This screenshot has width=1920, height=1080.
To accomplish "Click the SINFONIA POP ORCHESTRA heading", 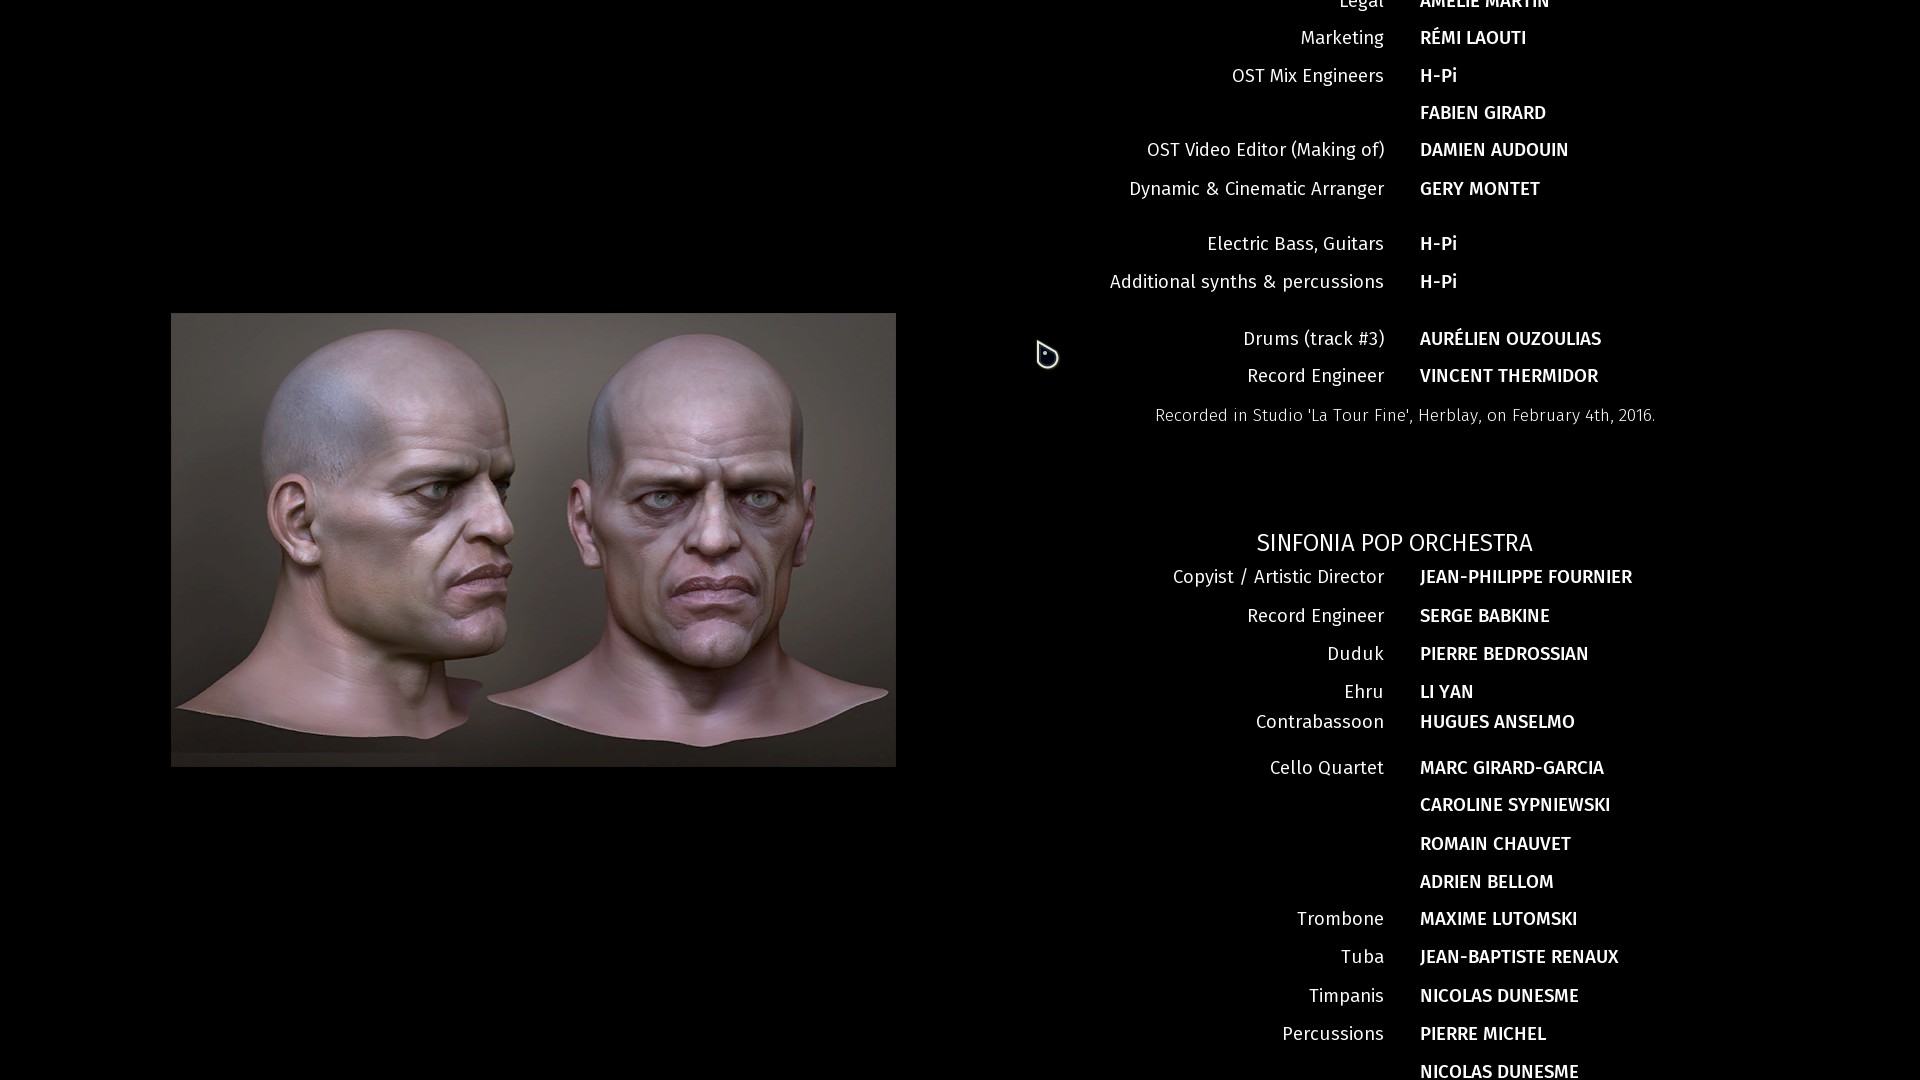I will click(x=1394, y=543).
